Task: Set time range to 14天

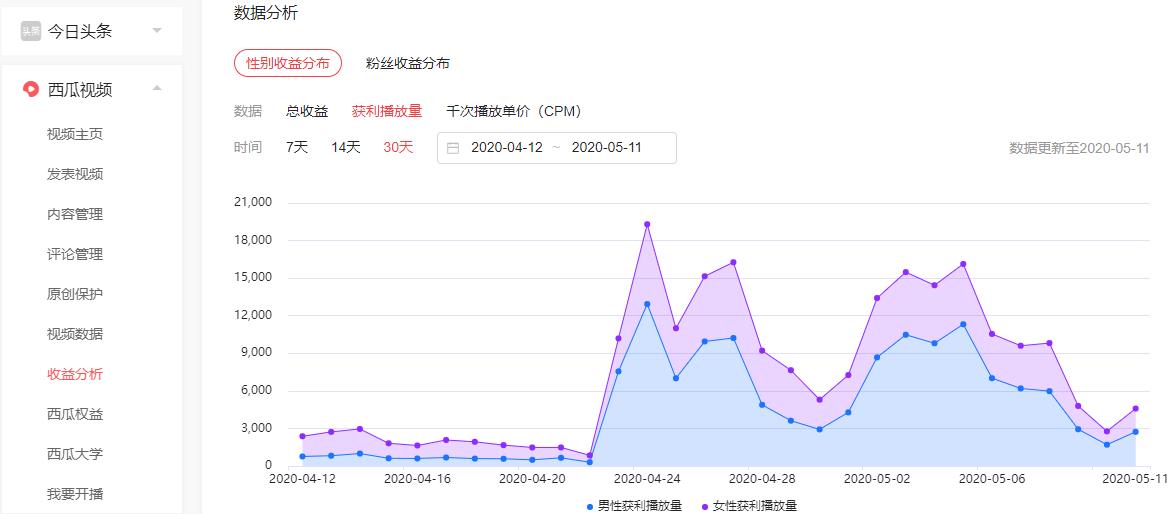Action: point(346,147)
